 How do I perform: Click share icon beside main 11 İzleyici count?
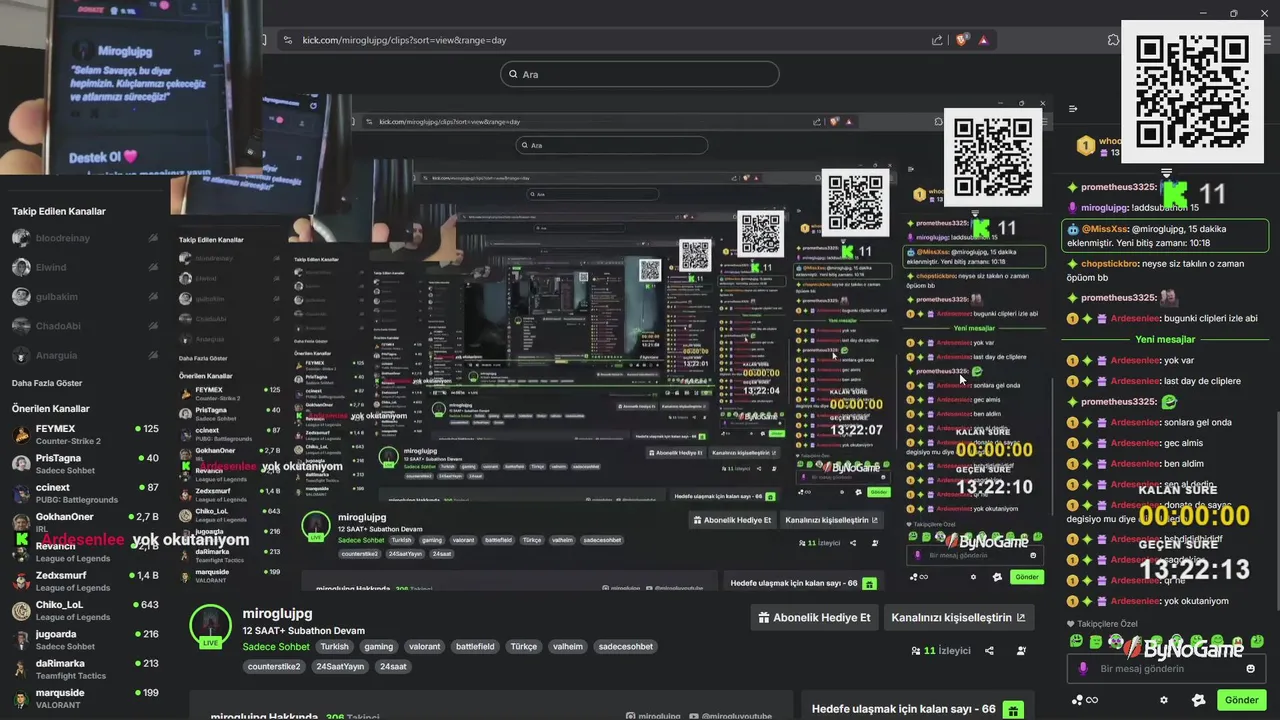pyautogui.click(x=989, y=650)
